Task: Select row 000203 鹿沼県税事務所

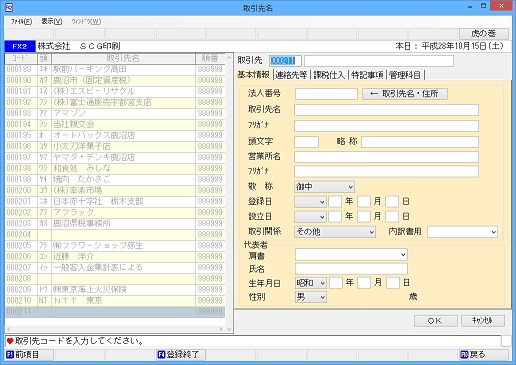Action: (115, 223)
